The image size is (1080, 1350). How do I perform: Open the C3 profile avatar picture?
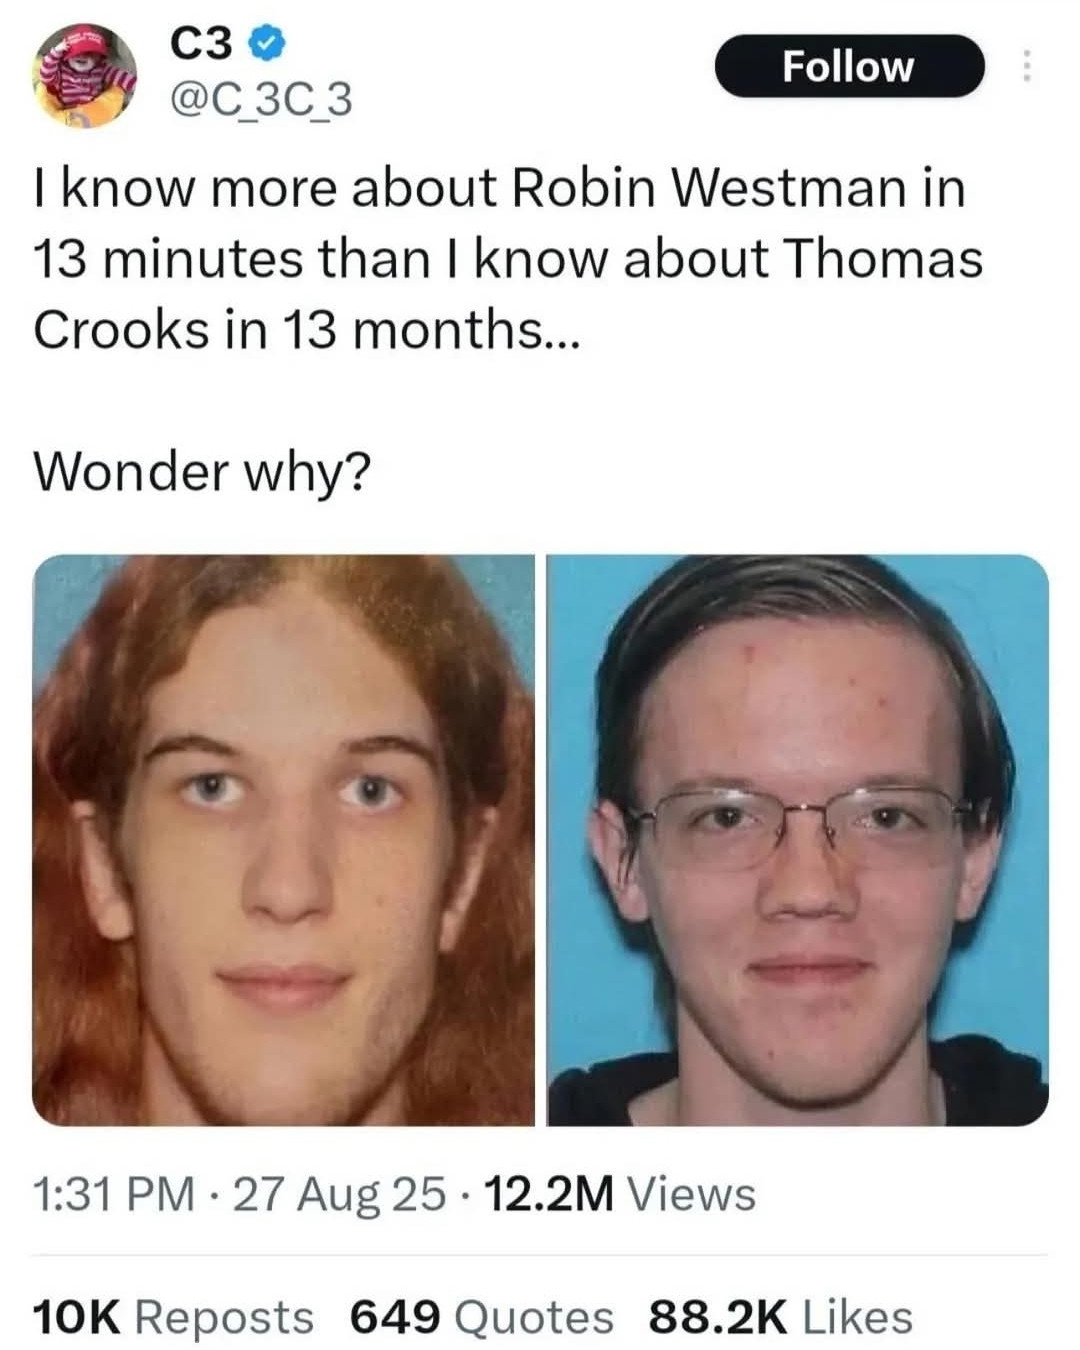coord(84,75)
